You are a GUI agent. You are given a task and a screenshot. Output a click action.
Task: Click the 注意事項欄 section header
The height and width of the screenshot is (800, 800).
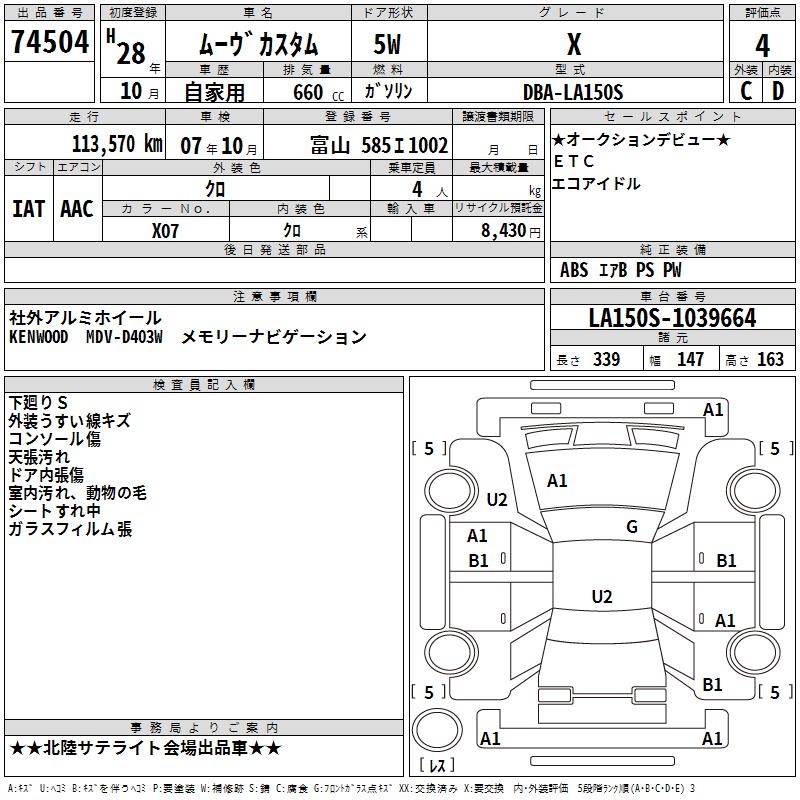tap(274, 296)
